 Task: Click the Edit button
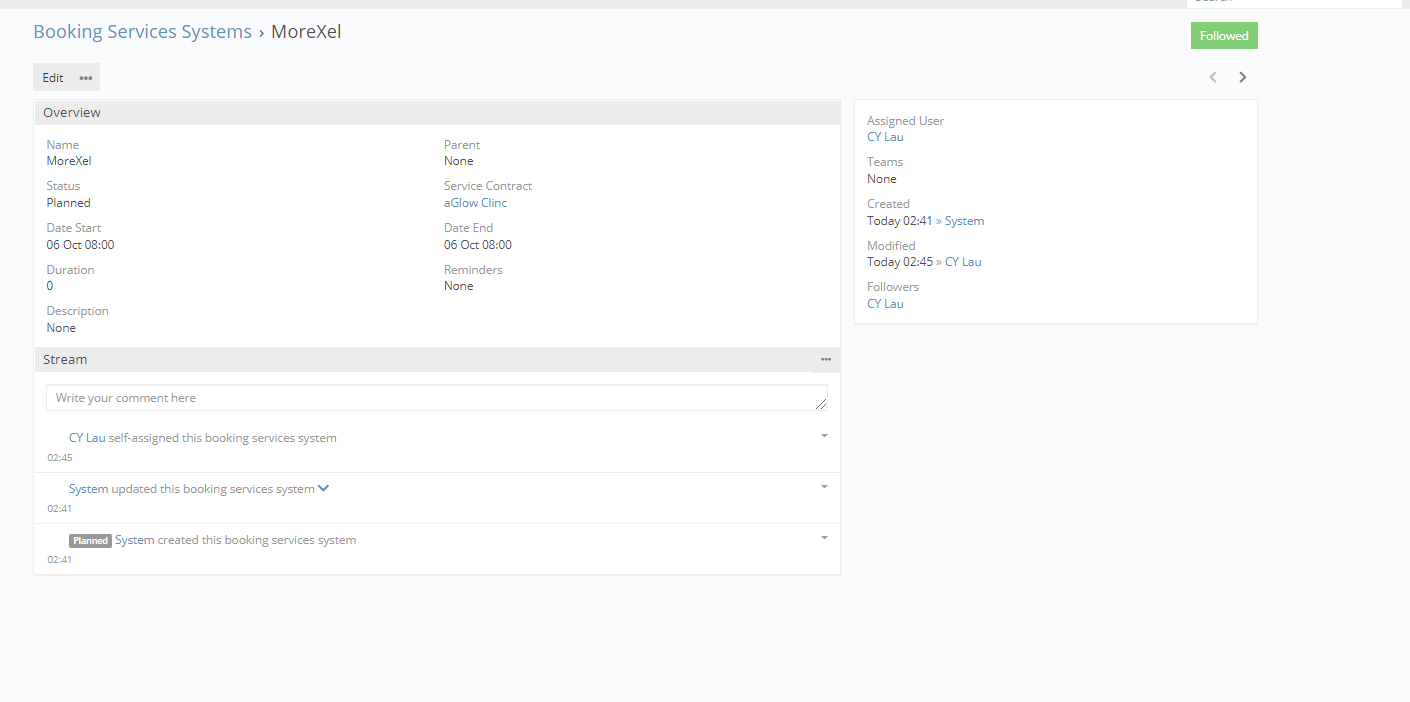[x=53, y=78]
